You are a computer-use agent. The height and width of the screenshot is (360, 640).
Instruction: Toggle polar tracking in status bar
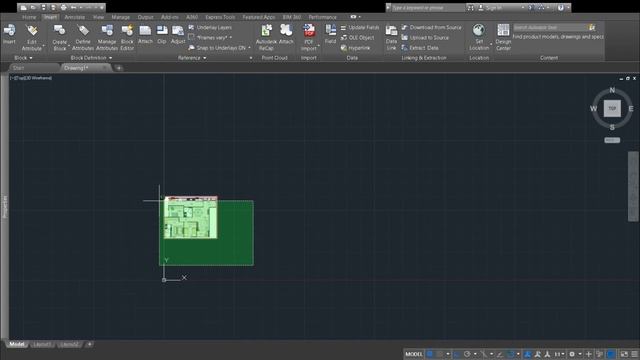click(x=467, y=354)
